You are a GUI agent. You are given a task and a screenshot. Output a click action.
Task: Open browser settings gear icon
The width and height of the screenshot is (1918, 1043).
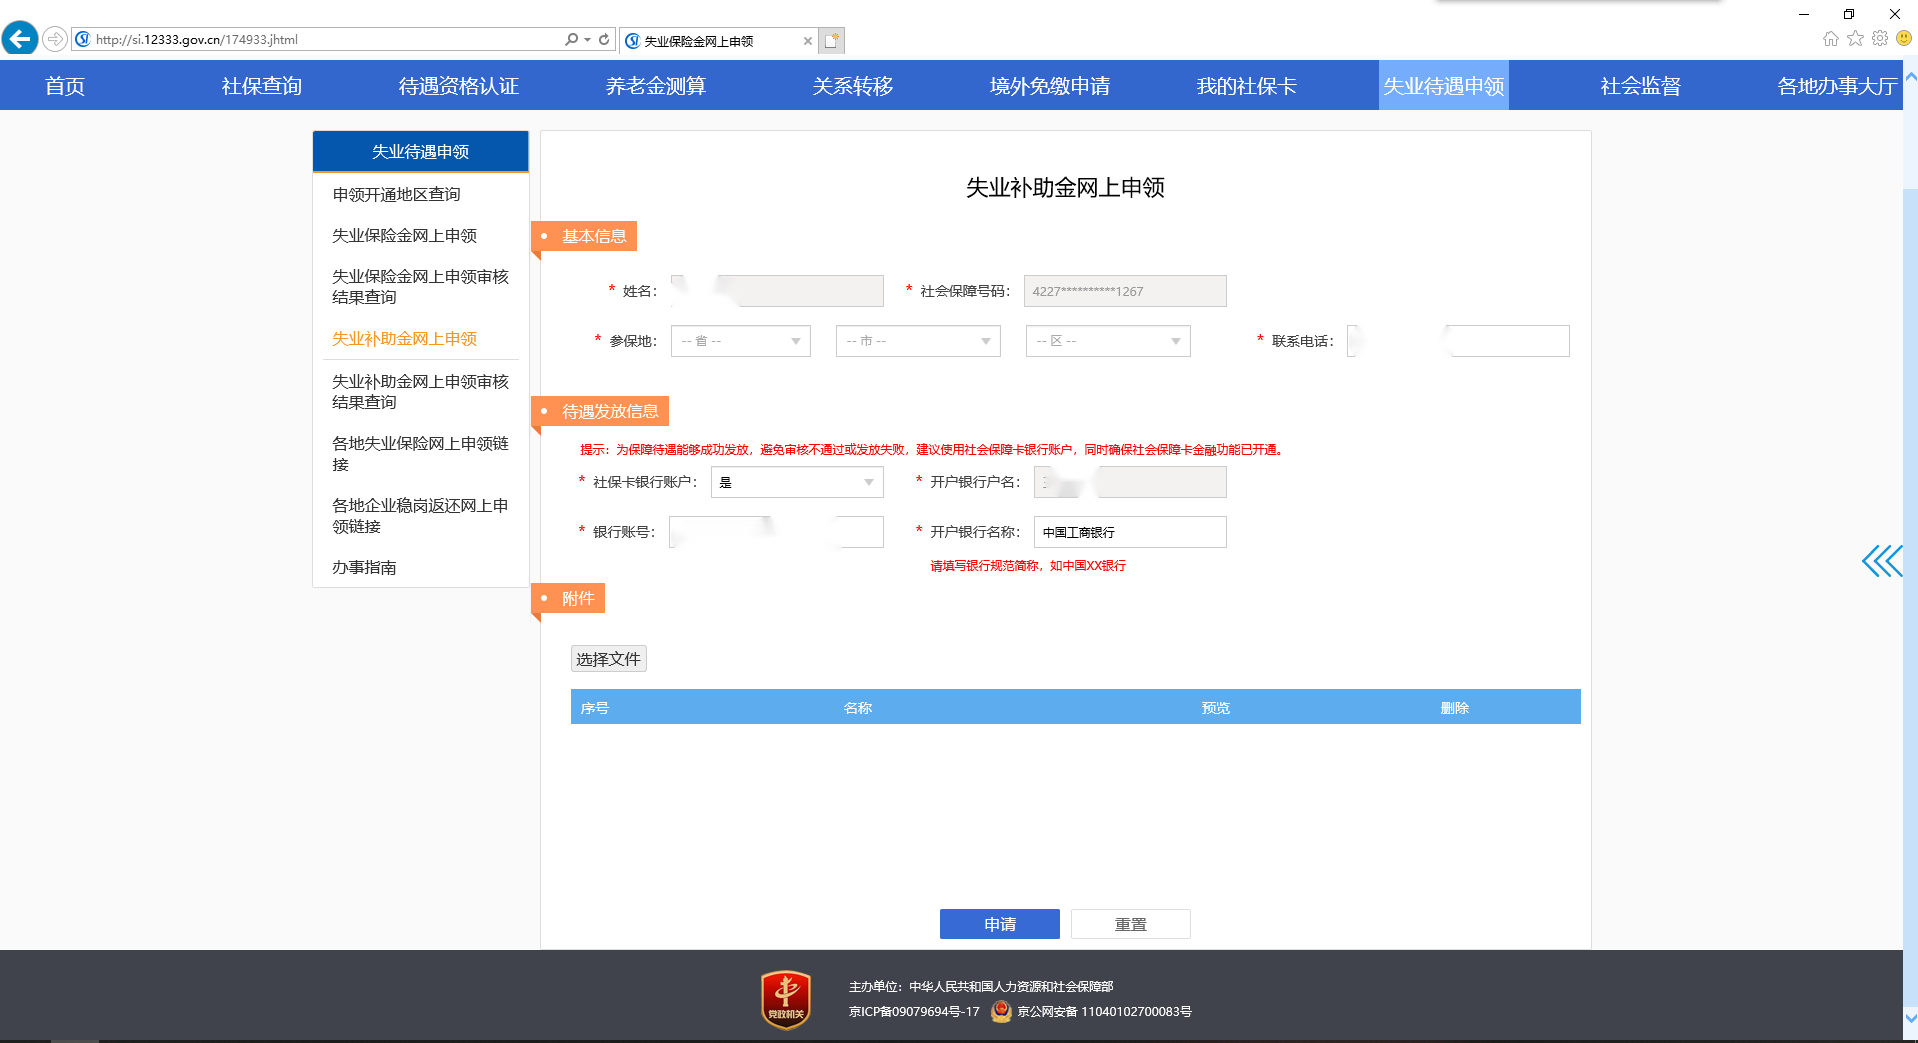tap(1880, 39)
